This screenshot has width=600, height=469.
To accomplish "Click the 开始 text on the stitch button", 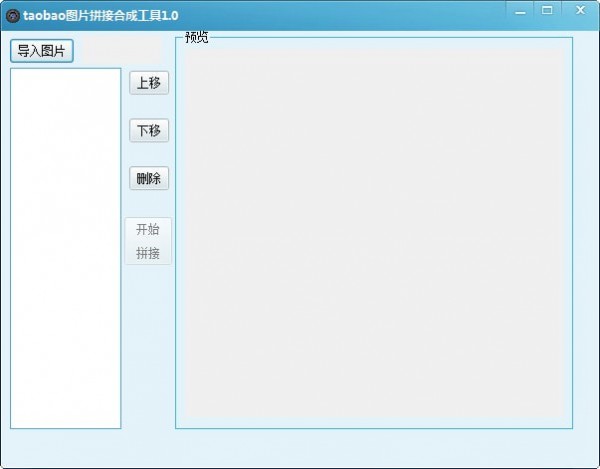I will (148, 229).
